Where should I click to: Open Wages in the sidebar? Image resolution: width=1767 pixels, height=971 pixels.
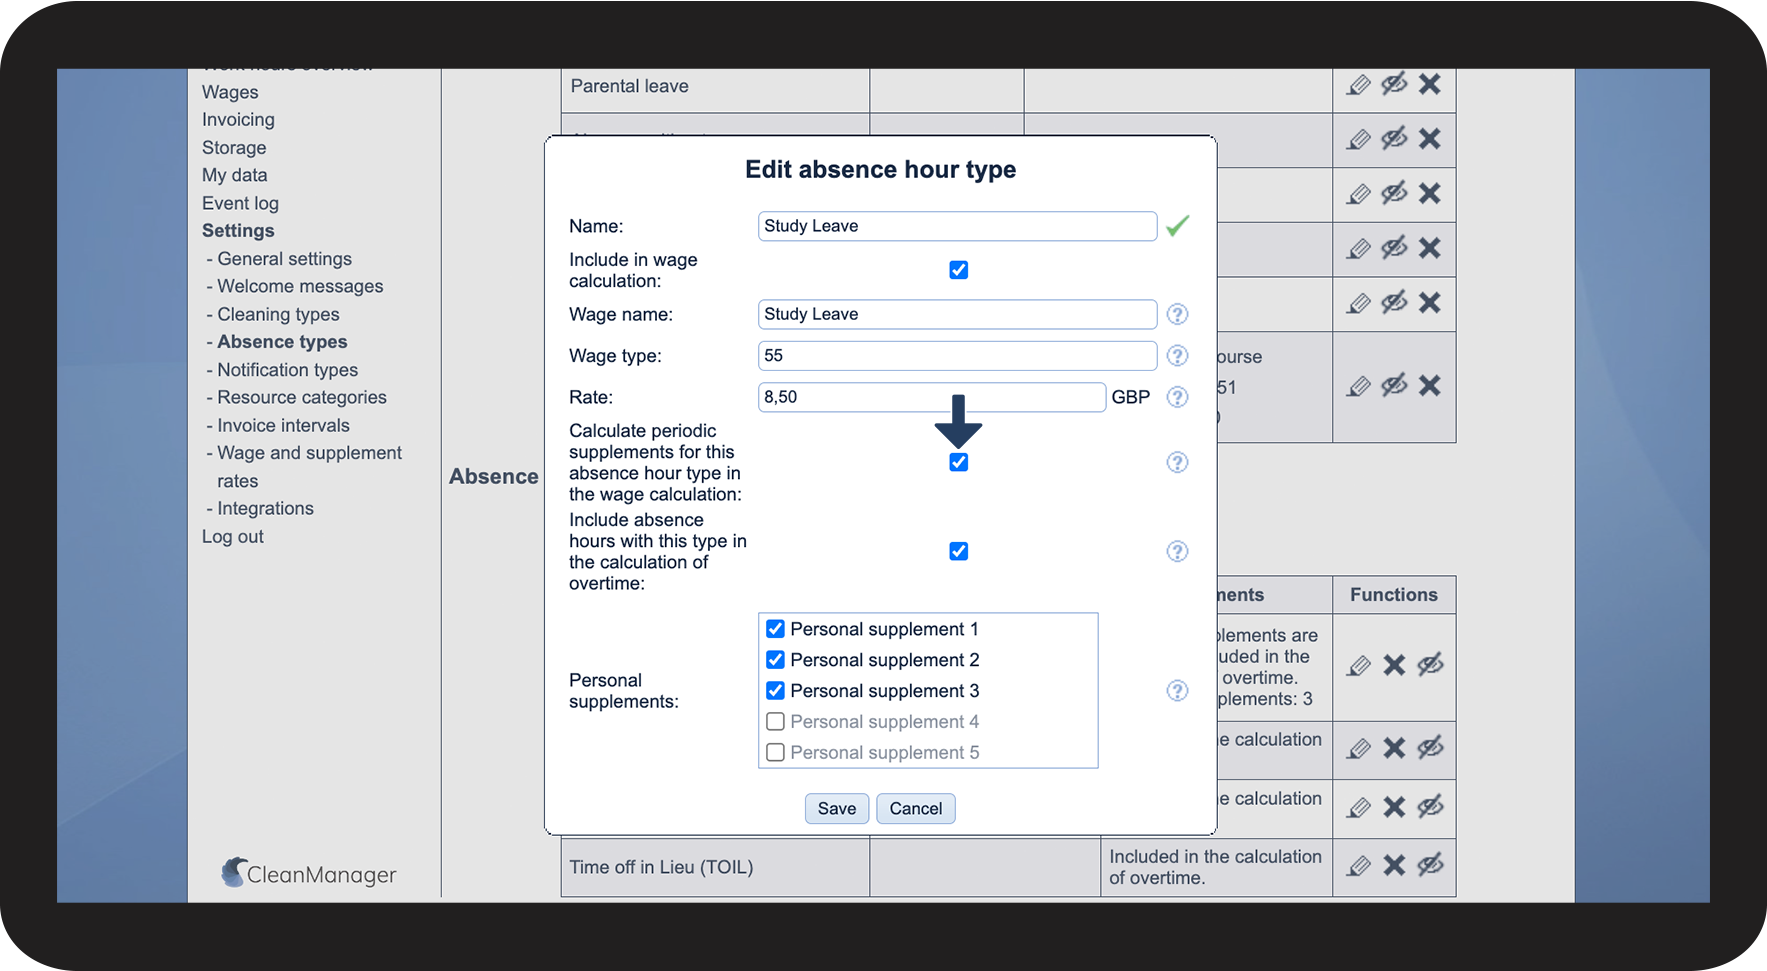[230, 92]
